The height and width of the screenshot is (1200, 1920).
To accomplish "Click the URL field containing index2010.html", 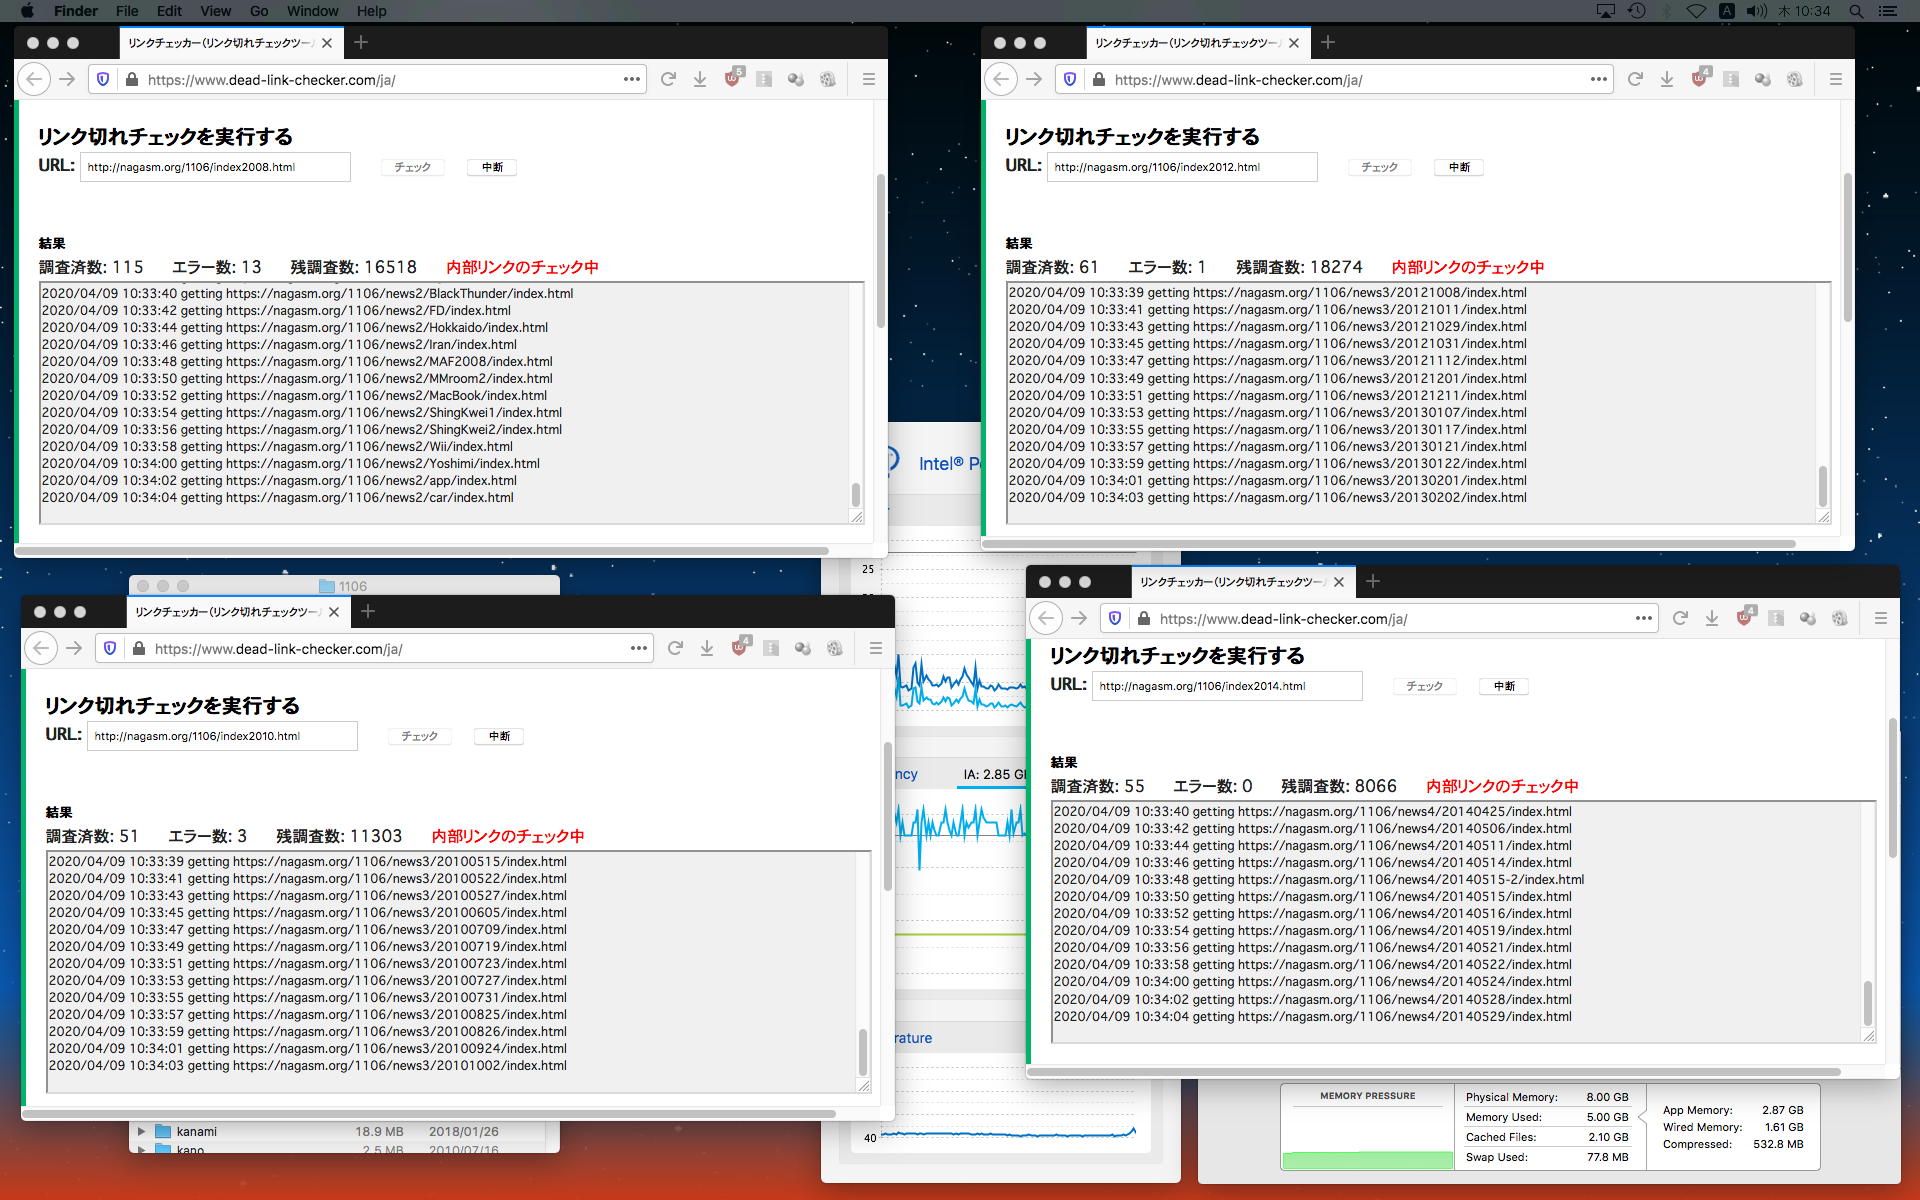I will click(222, 736).
